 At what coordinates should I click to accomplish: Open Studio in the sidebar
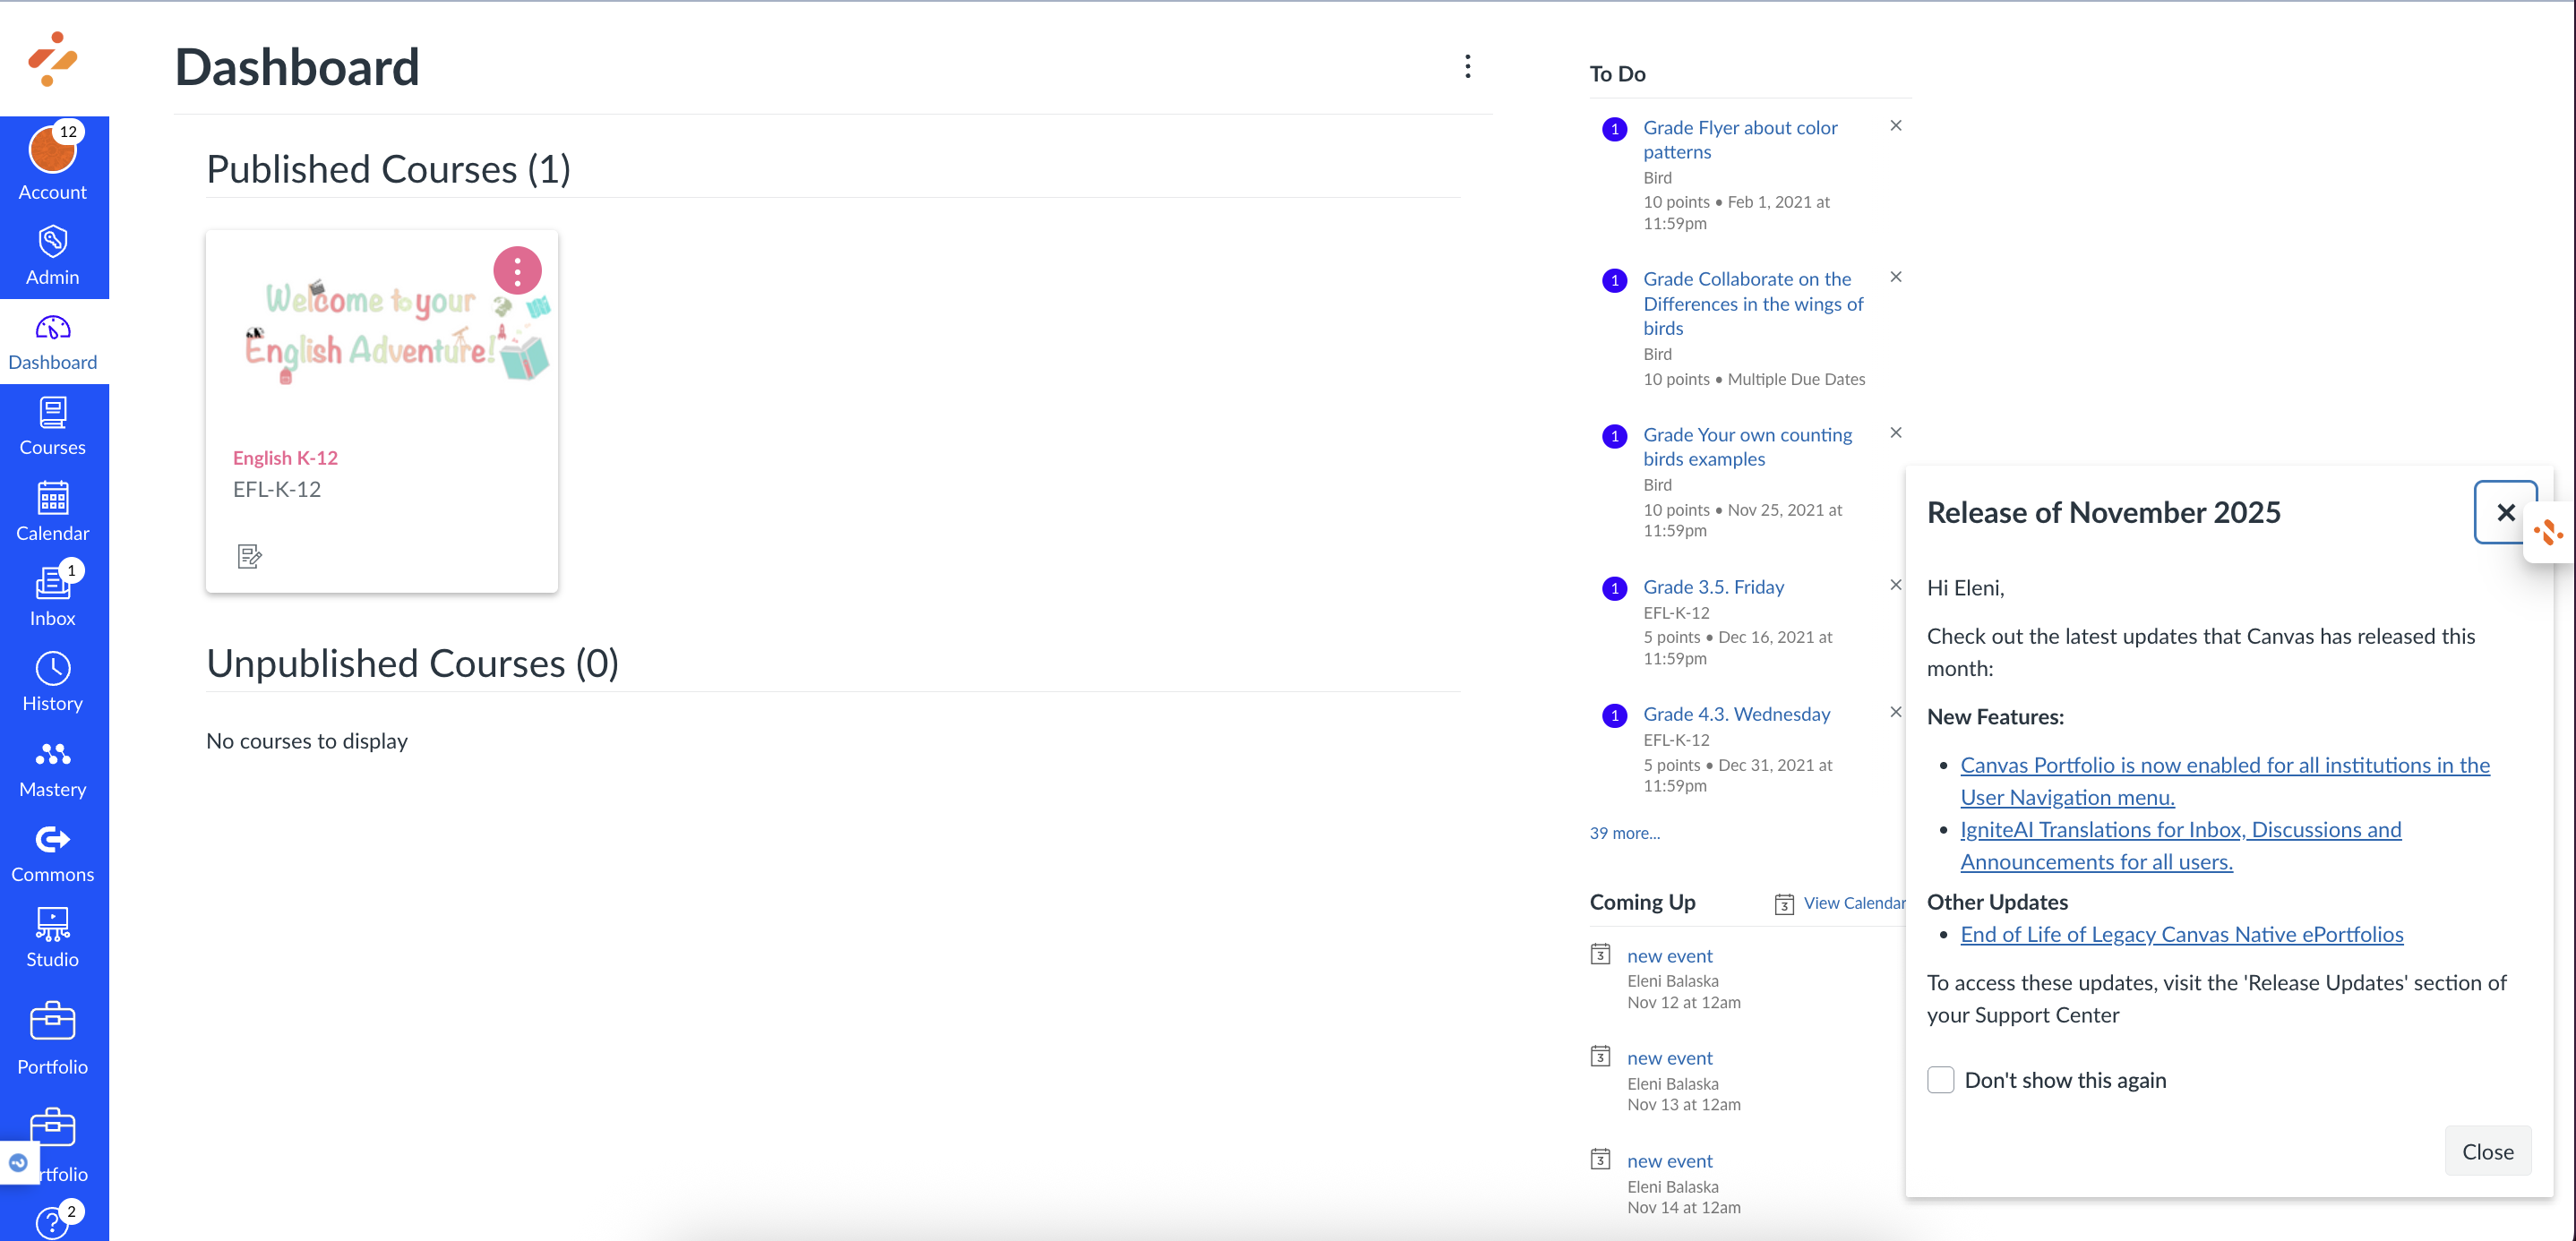pos(53,937)
